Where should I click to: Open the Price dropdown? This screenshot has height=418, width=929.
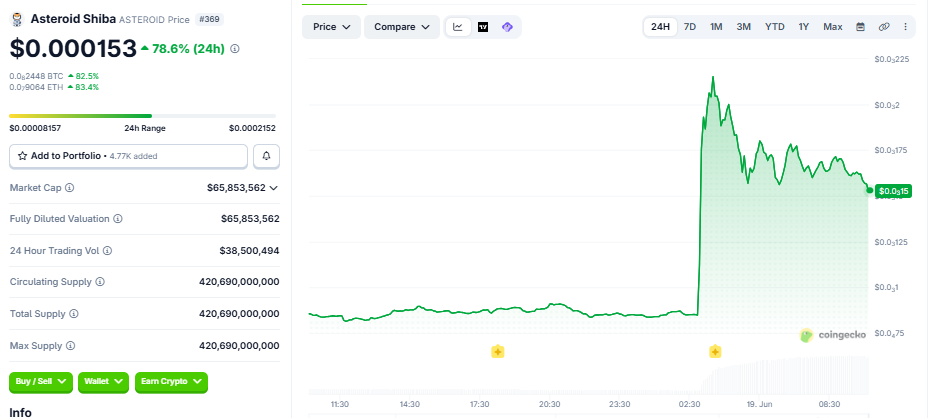pos(332,27)
